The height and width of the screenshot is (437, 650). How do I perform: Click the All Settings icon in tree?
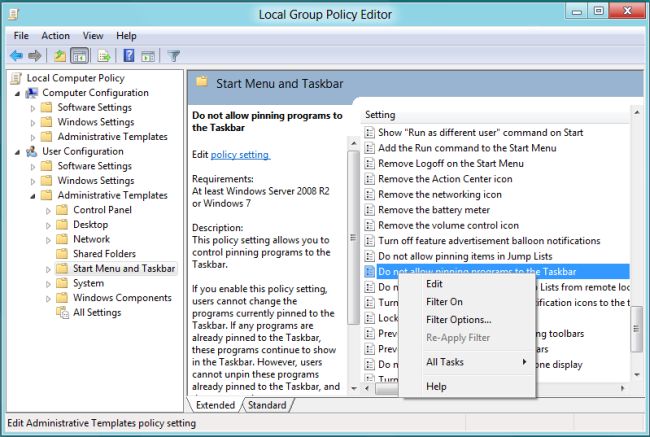(62, 313)
